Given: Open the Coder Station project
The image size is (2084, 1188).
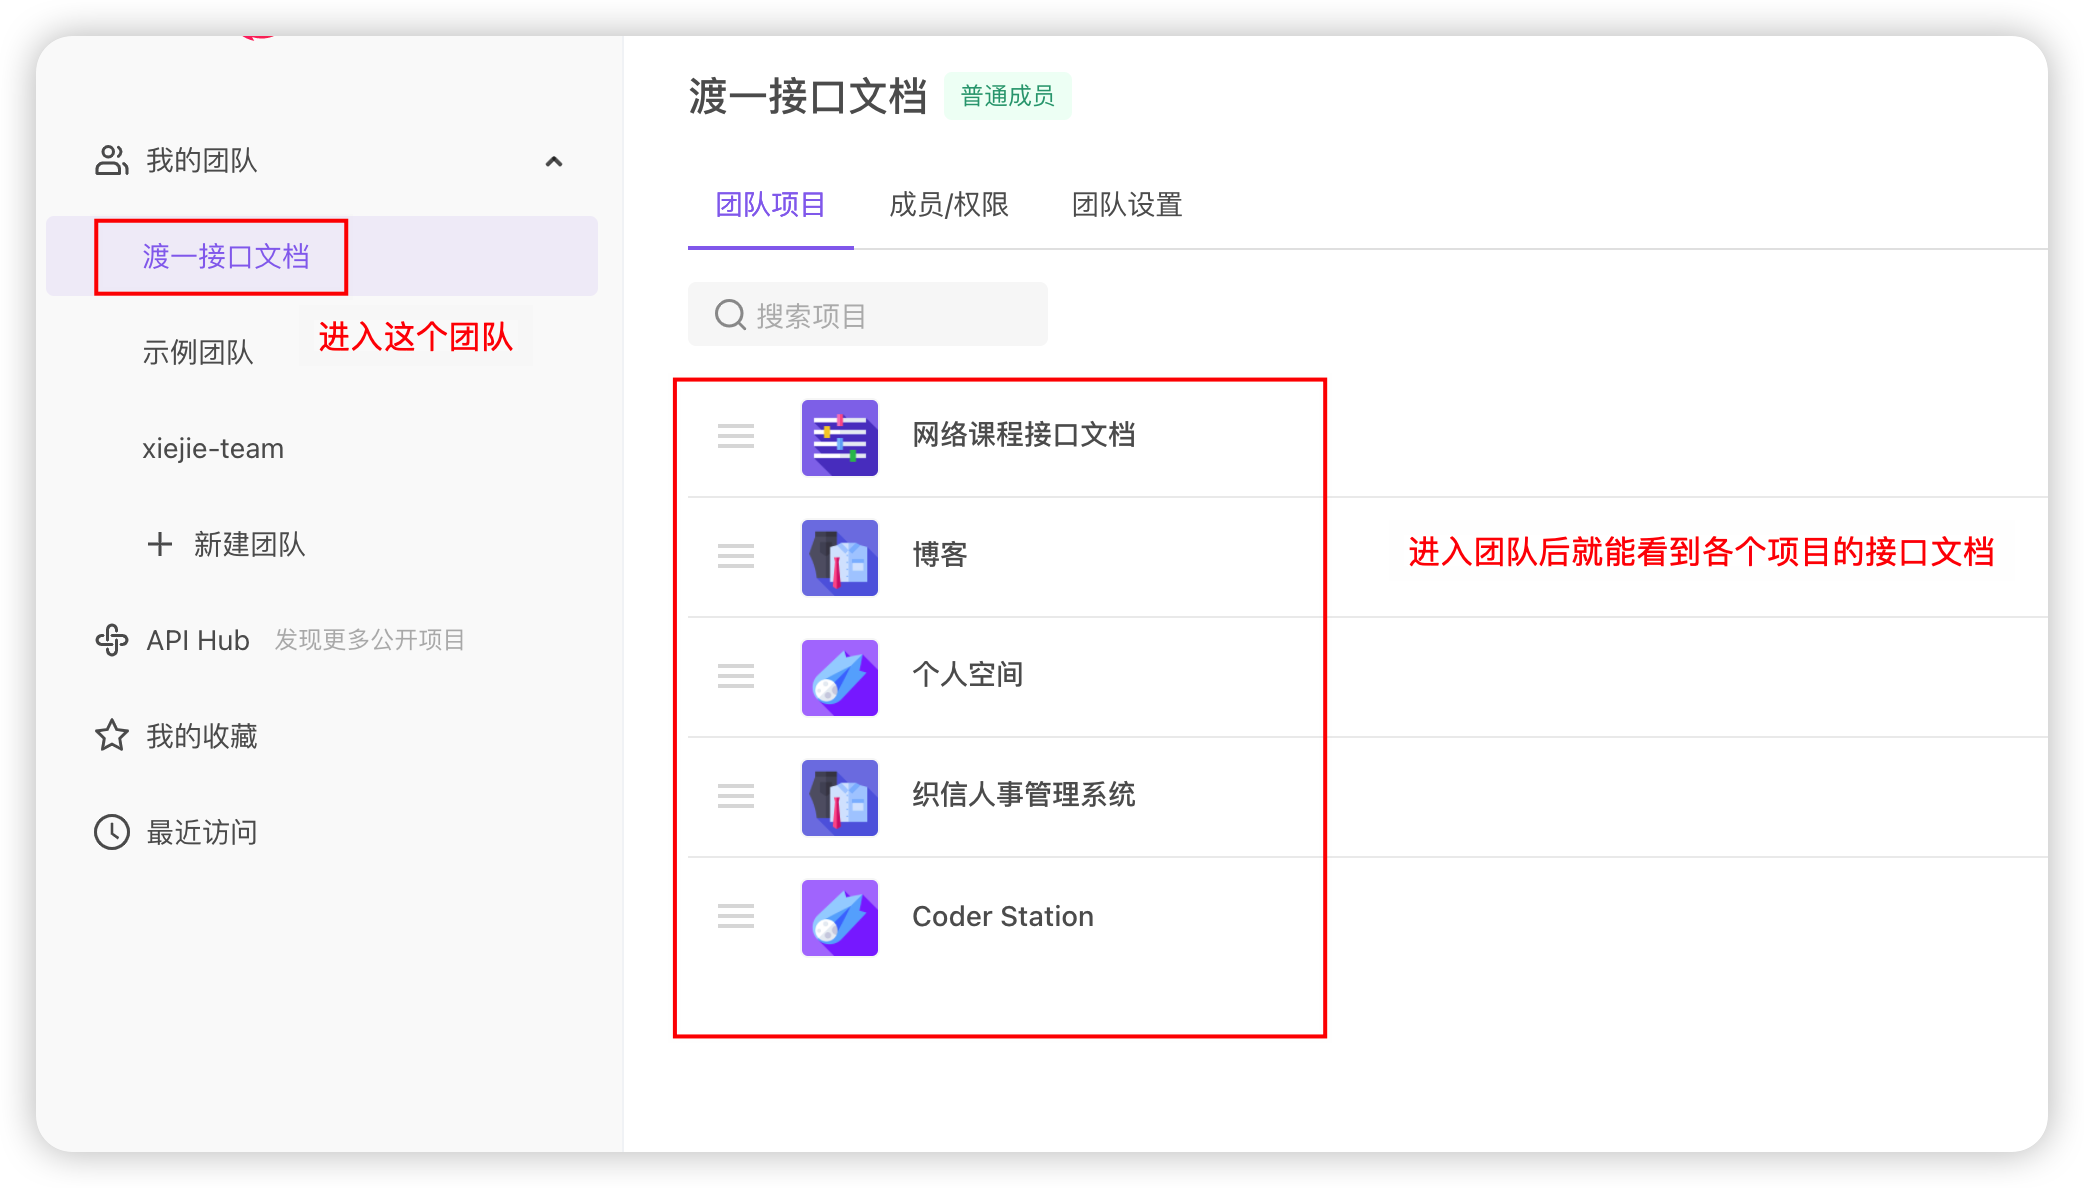Looking at the screenshot, I should click(1003, 916).
